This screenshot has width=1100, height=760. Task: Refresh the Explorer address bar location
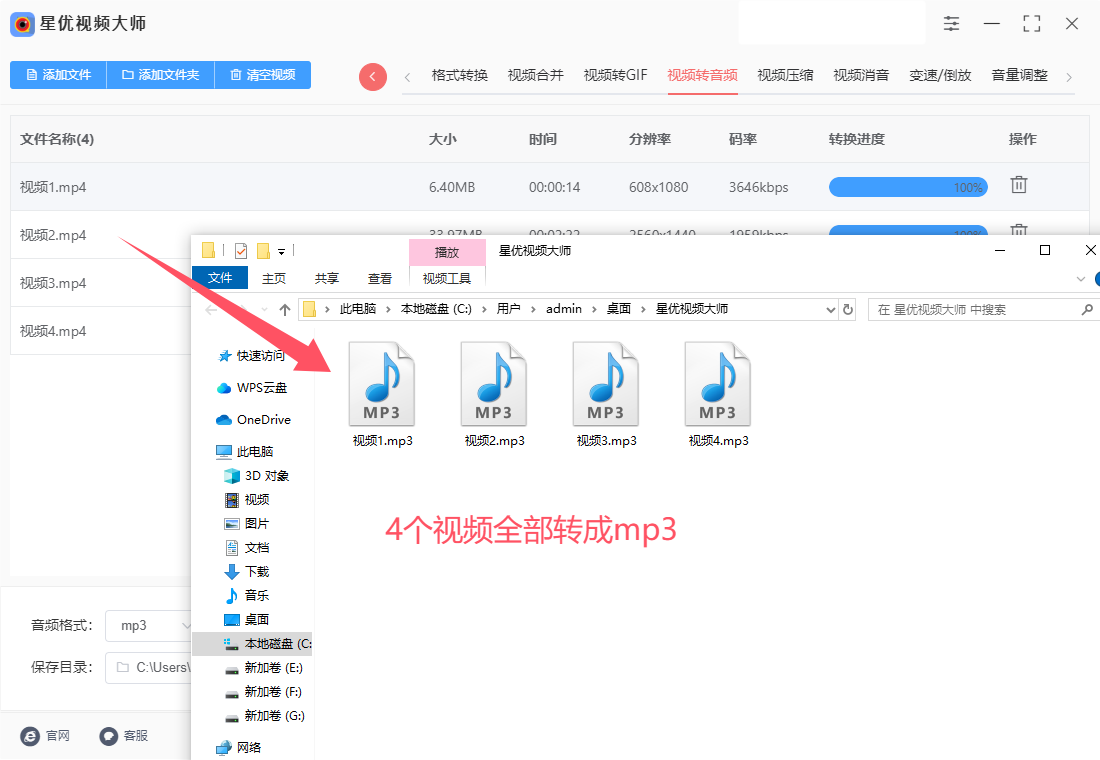(x=847, y=309)
